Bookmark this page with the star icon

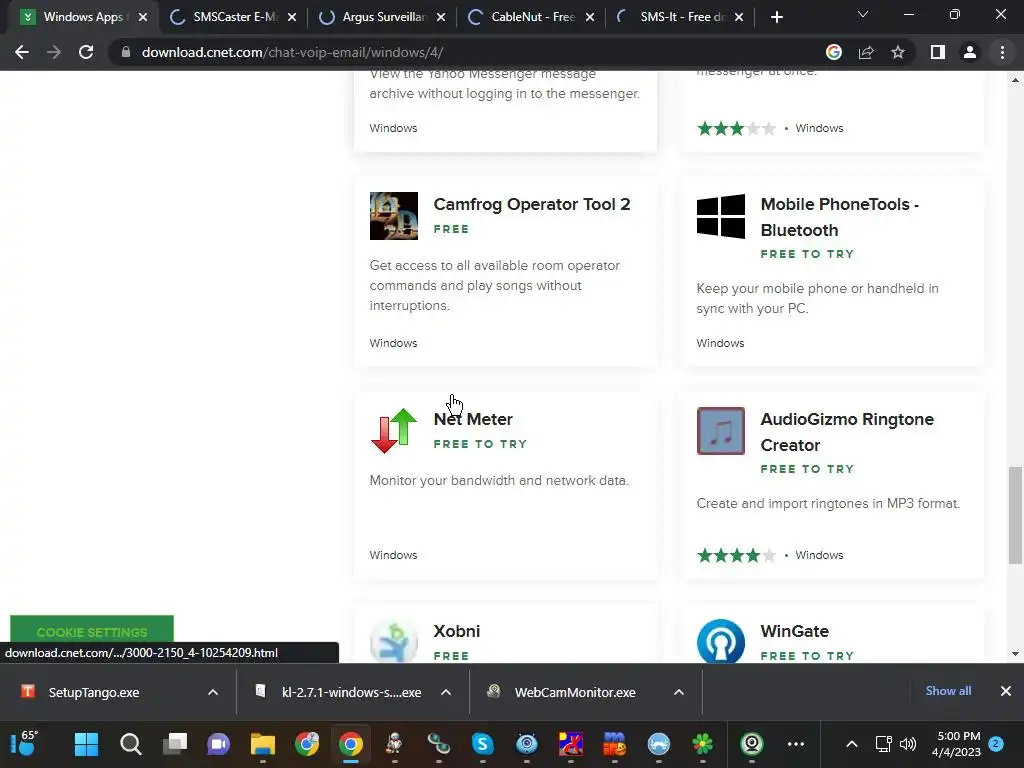click(898, 52)
